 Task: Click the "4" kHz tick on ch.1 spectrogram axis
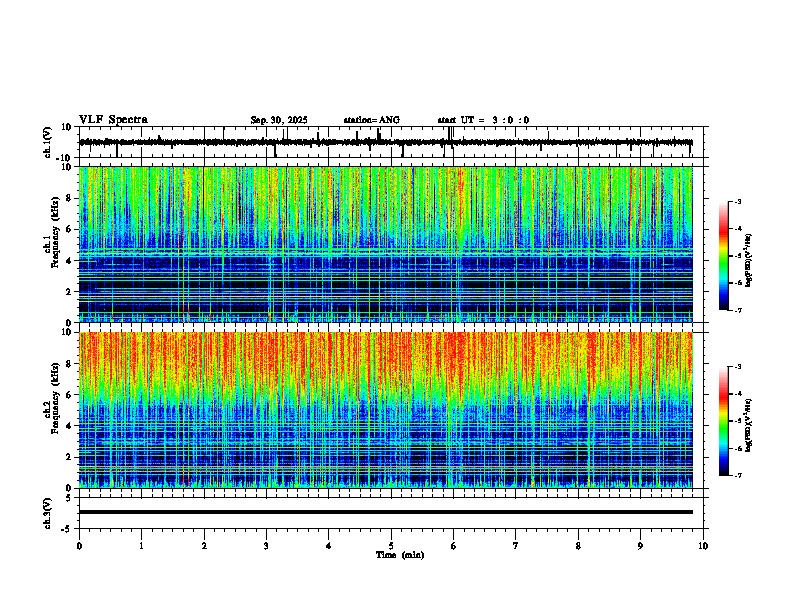tap(69, 261)
